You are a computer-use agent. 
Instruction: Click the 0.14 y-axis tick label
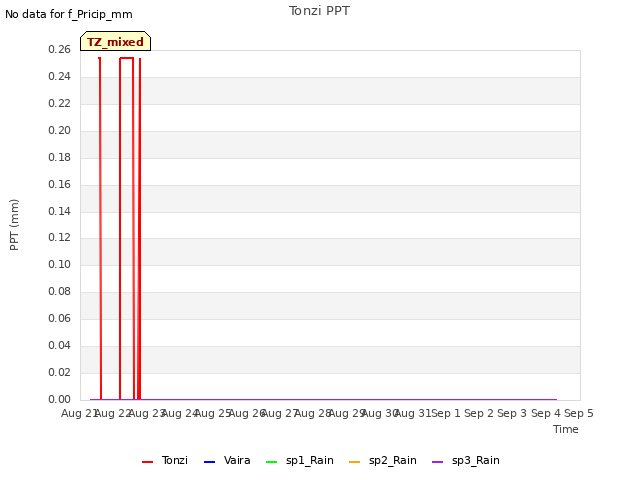click(x=59, y=211)
